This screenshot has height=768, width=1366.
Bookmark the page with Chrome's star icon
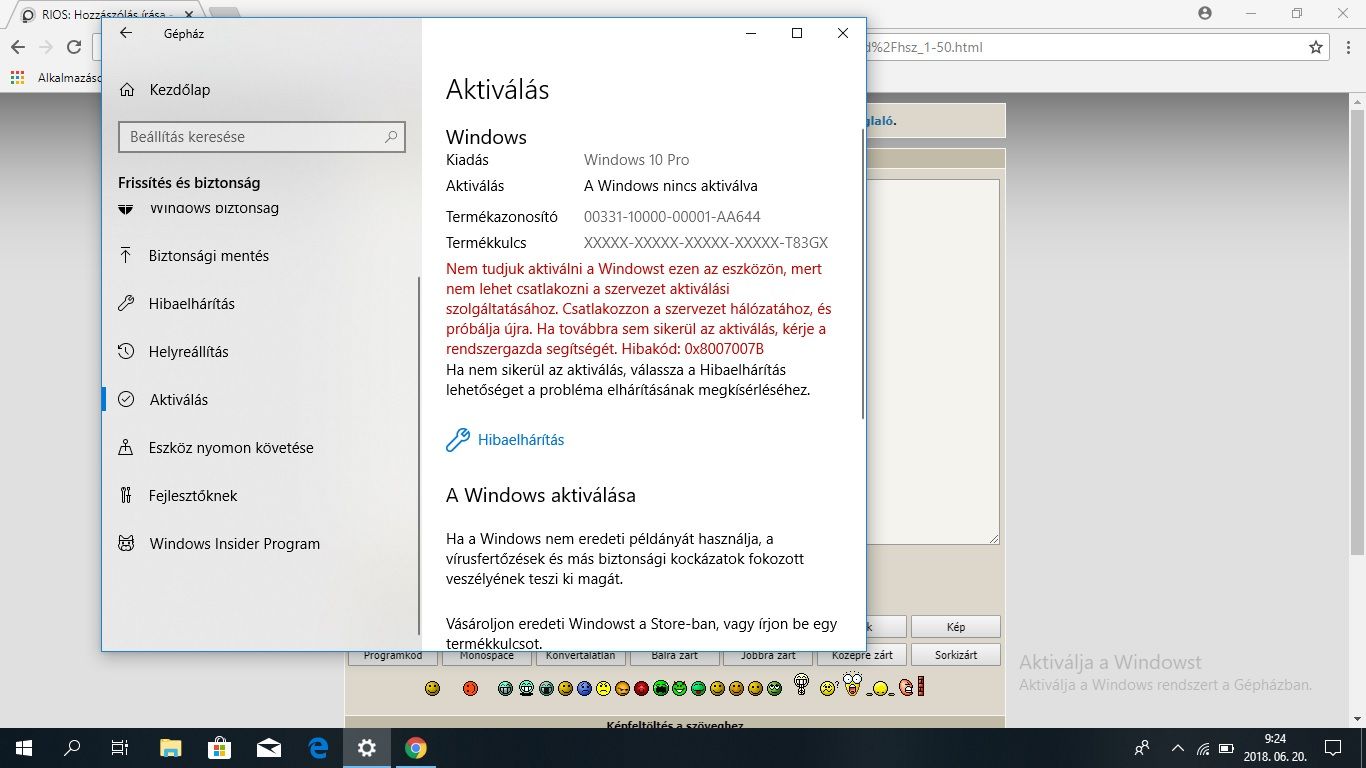[x=1316, y=47]
